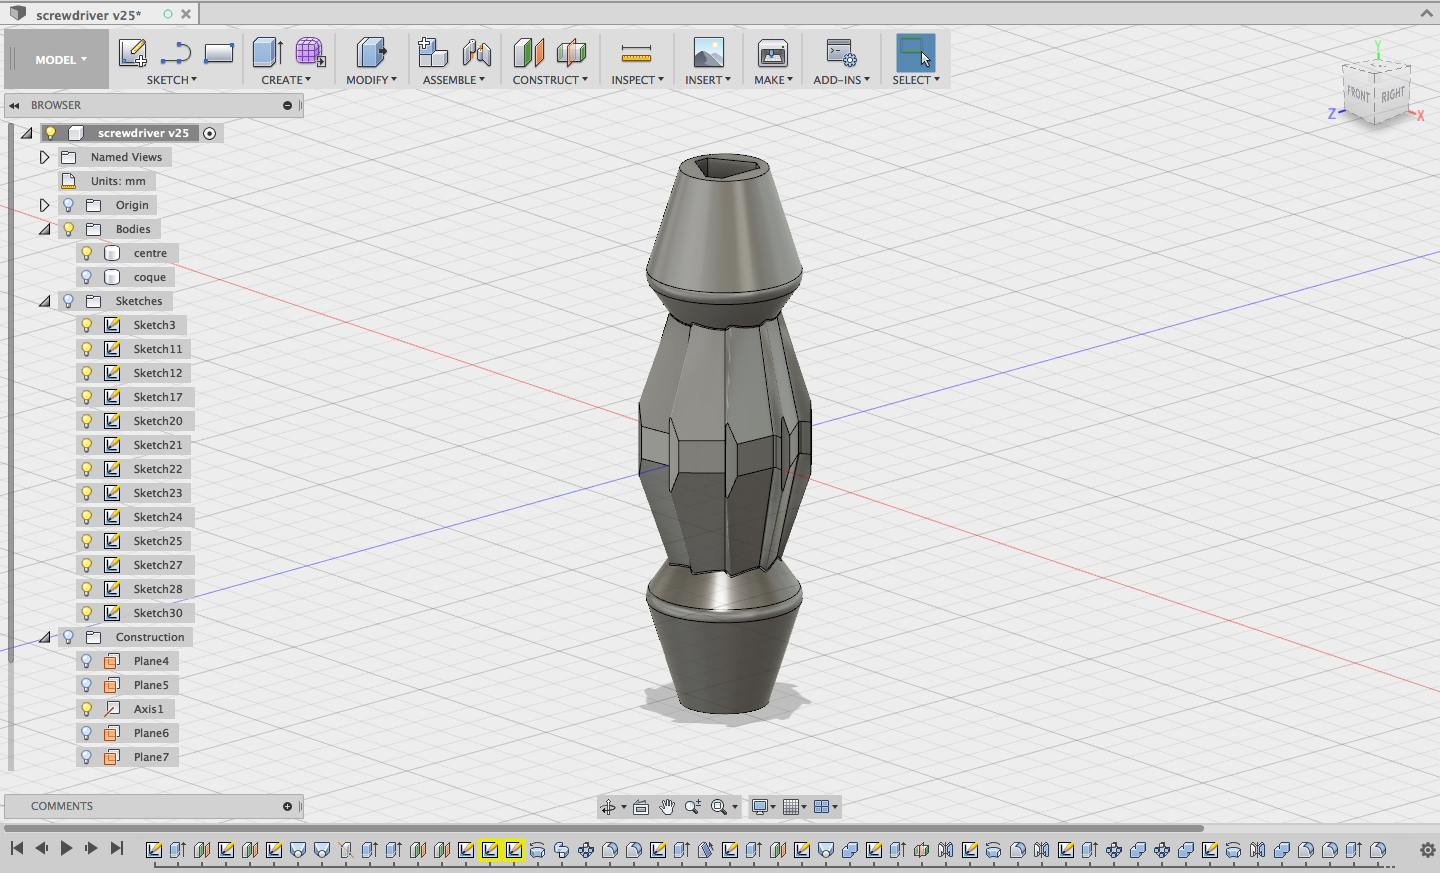Open the timeline settings gear
Image resolution: width=1440 pixels, height=873 pixels.
click(1427, 850)
